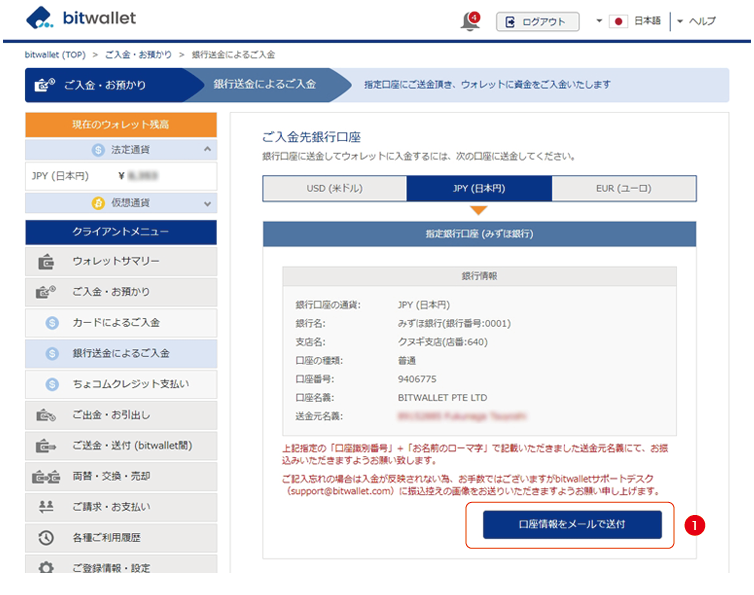
Task: Click the withdrawal icon beside ご出金・お引出し
Action: click(x=46, y=415)
